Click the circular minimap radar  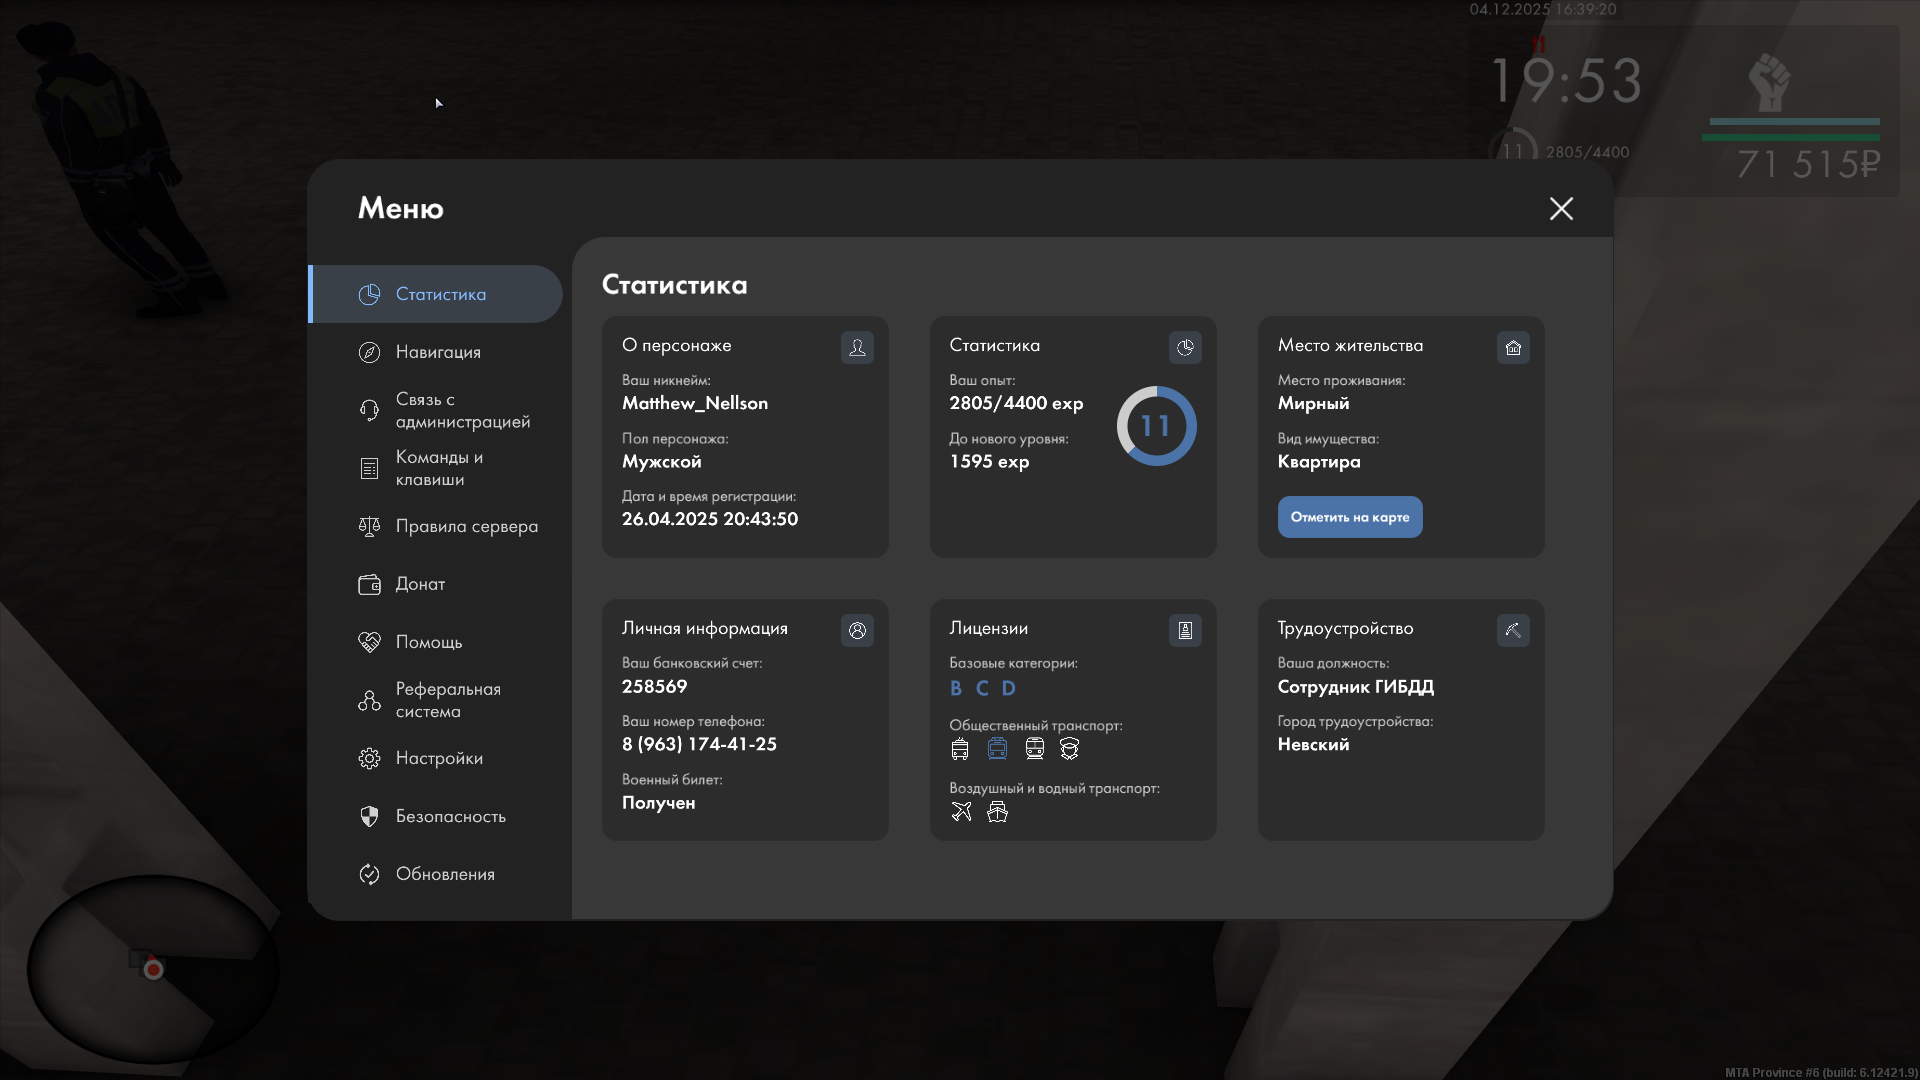(152, 968)
